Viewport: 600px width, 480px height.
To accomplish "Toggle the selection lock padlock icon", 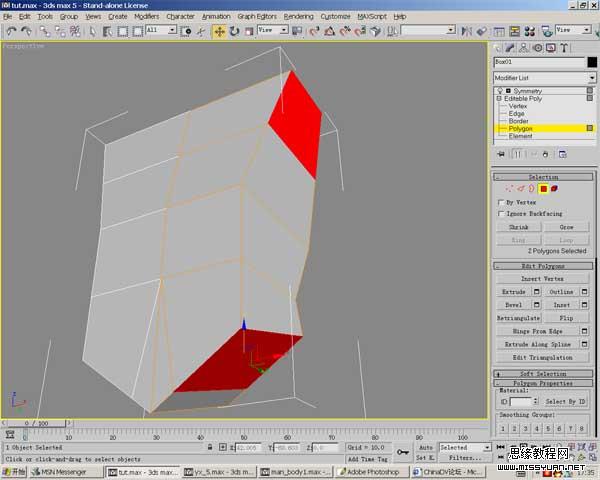I will pos(210,447).
